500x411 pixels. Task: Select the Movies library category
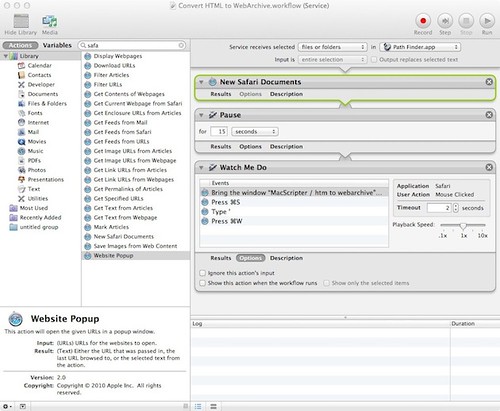[37, 141]
